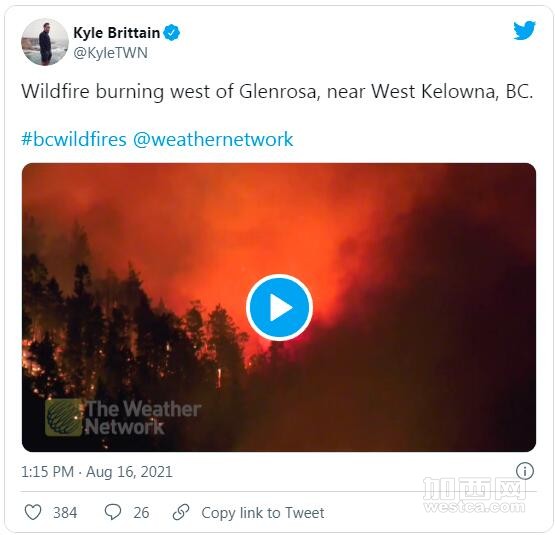The height and width of the screenshot is (535, 555).
Task: Click the 26 replies count
Action: [x=141, y=512]
